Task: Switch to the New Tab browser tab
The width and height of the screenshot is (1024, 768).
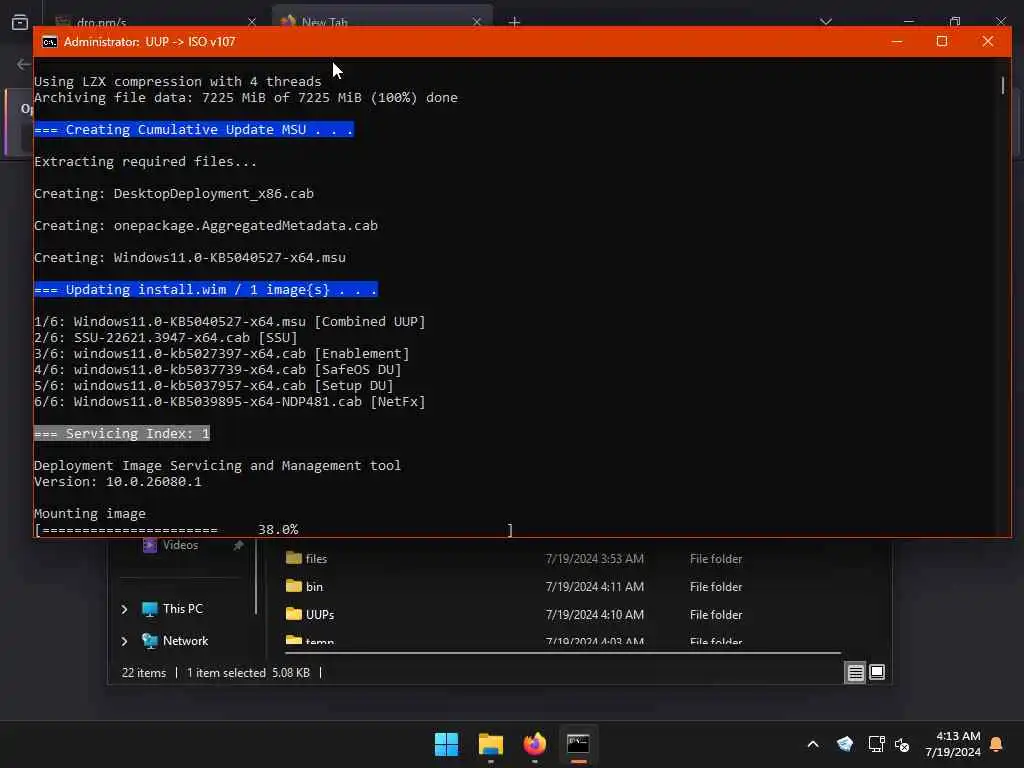Action: 383,18
